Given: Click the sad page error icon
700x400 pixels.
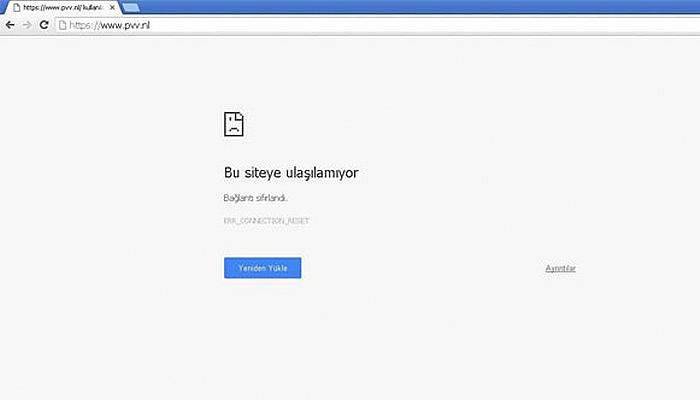Looking at the screenshot, I should (233, 124).
